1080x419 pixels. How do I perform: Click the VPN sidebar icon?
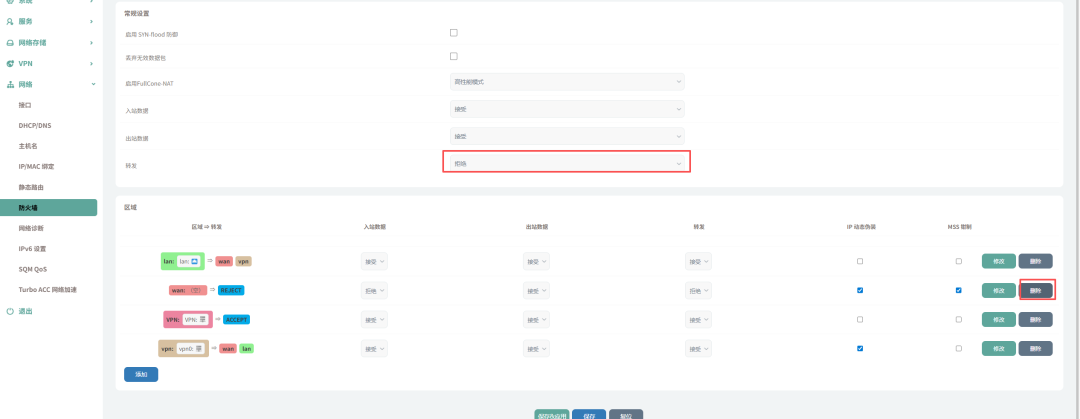pyautogui.click(x=10, y=63)
